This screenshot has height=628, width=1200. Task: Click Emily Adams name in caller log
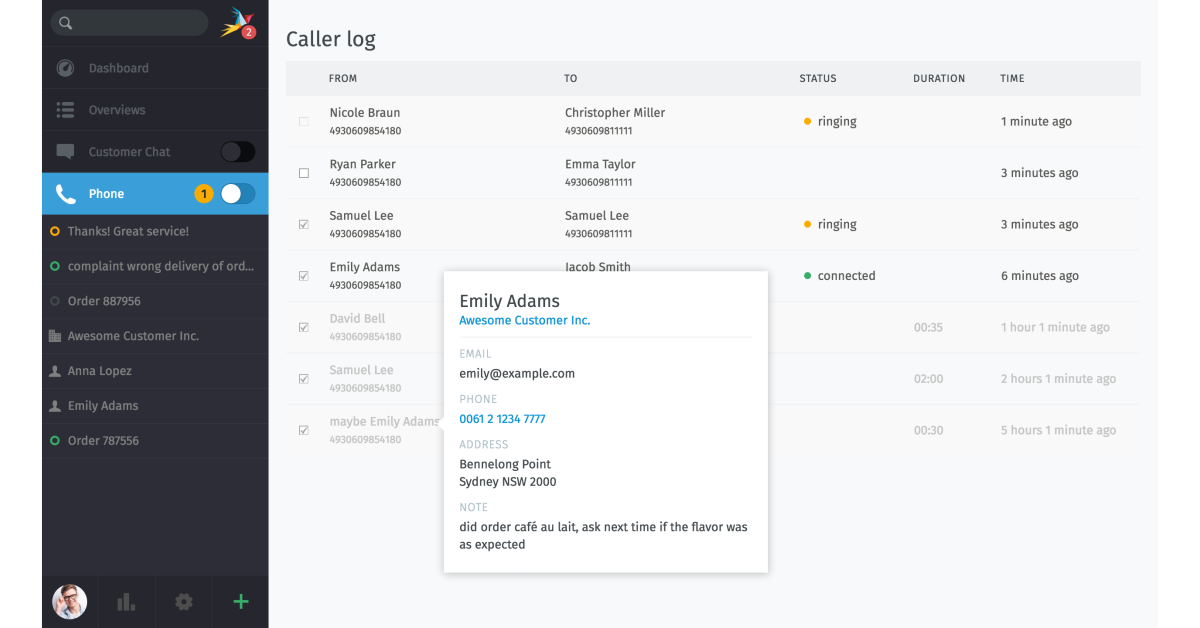tap(364, 267)
